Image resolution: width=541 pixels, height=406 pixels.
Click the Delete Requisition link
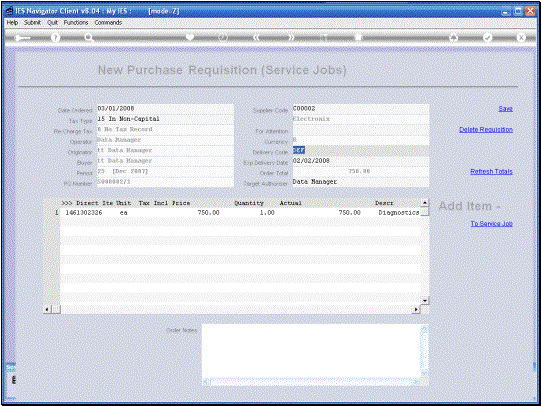click(x=486, y=129)
